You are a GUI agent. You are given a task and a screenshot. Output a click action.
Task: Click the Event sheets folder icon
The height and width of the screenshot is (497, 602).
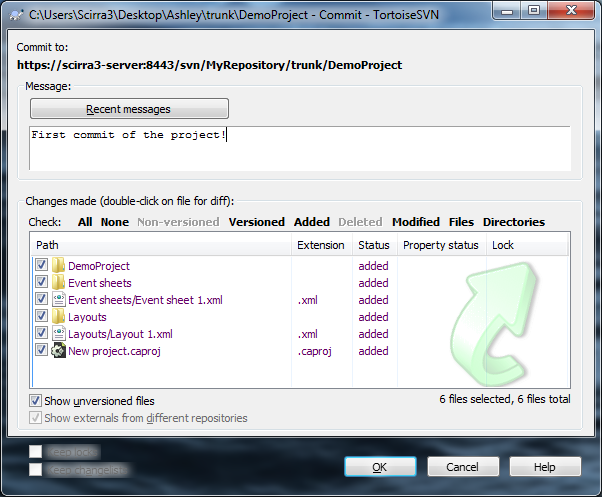58,282
